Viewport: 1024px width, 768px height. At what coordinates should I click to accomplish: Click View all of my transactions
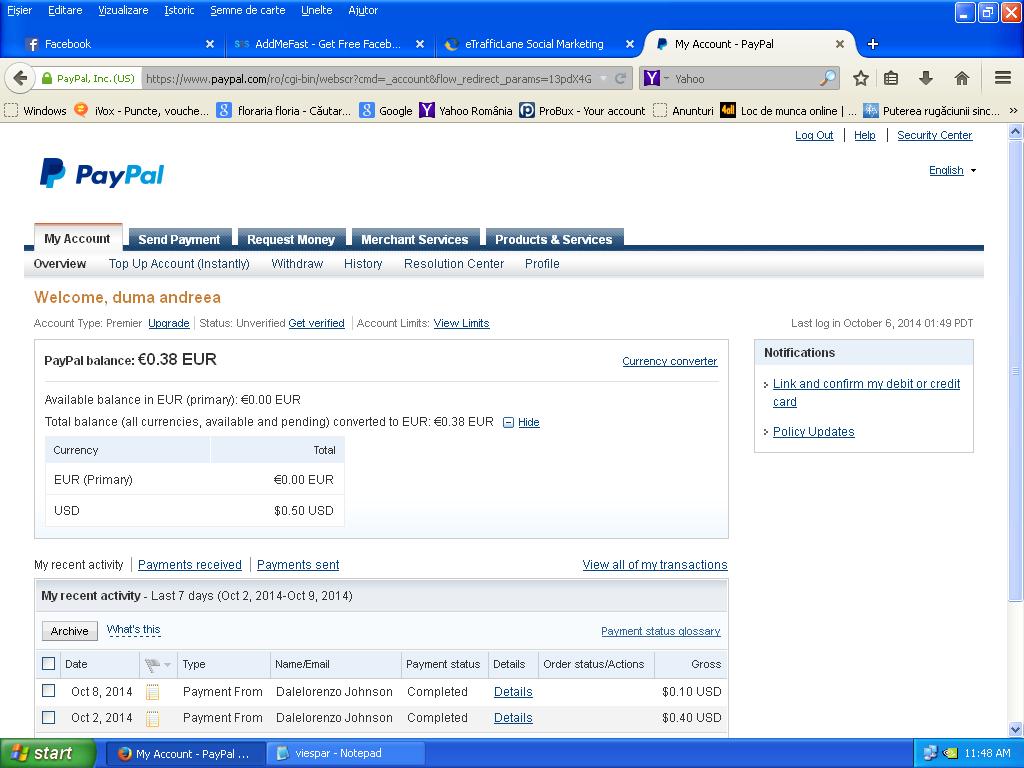coord(655,565)
